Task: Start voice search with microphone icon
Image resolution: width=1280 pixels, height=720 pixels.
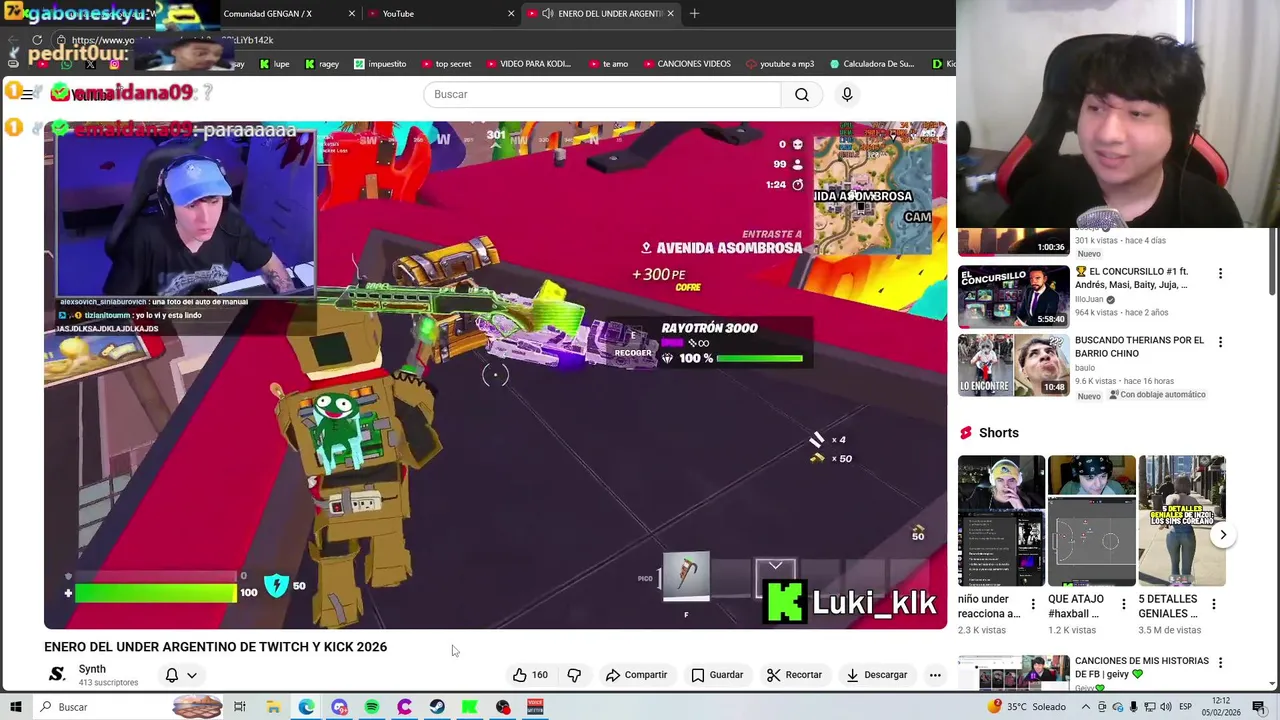Action: pos(847,94)
